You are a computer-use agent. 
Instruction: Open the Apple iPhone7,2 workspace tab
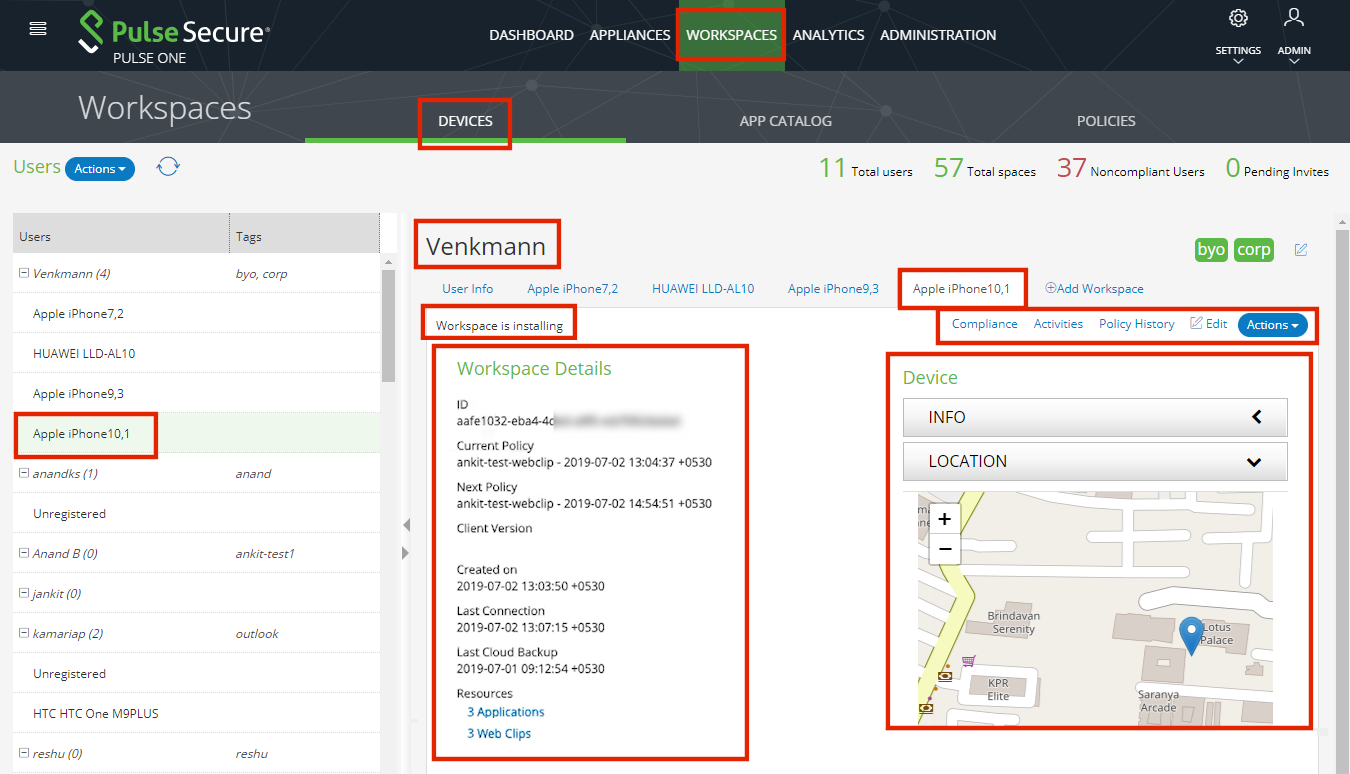(x=573, y=289)
